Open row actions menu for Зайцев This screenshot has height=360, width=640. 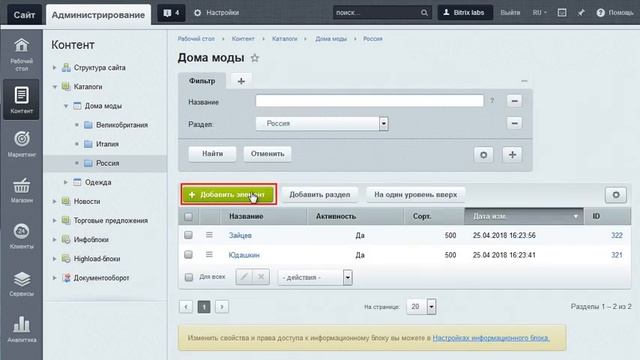click(x=209, y=235)
